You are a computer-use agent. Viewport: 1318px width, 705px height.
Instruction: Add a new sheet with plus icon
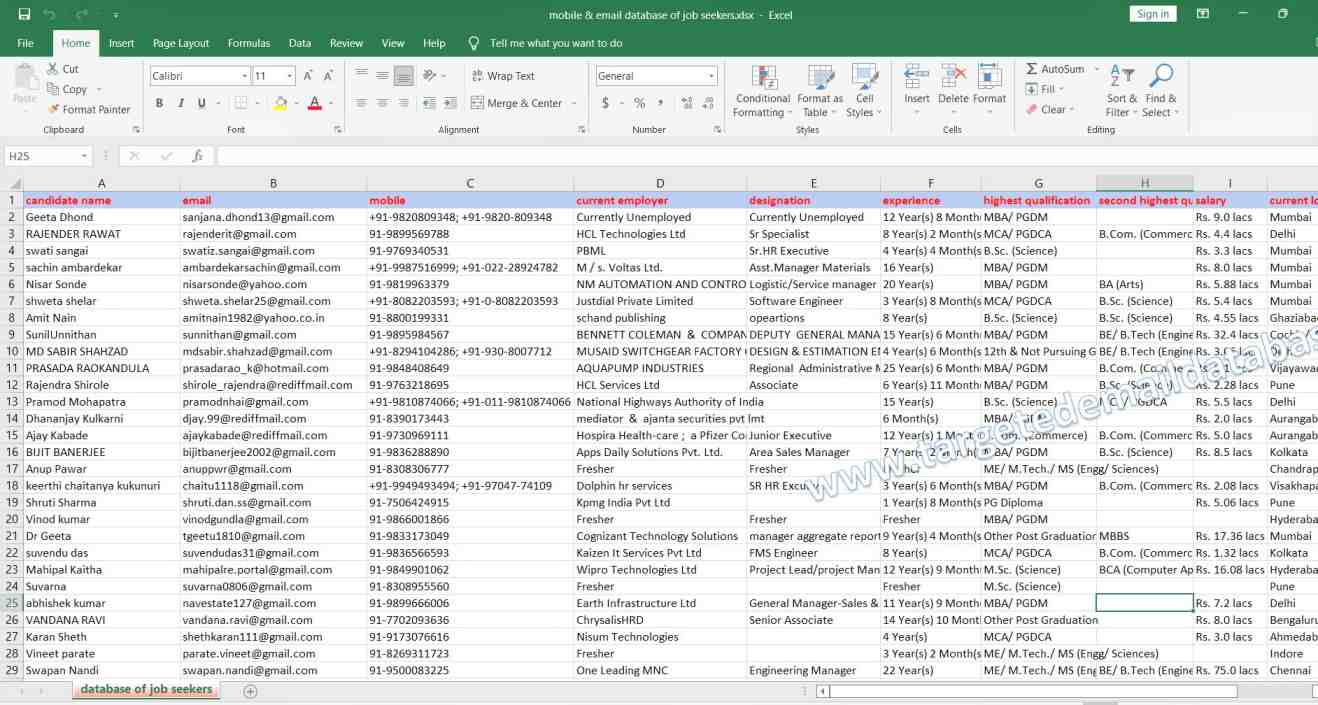250,691
